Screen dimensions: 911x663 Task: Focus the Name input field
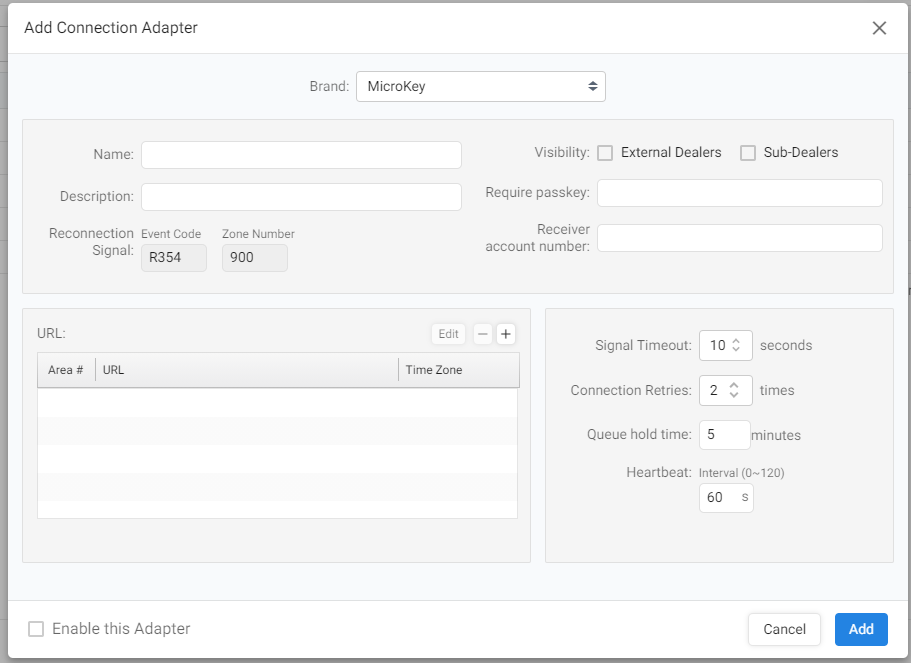tap(301, 155)
